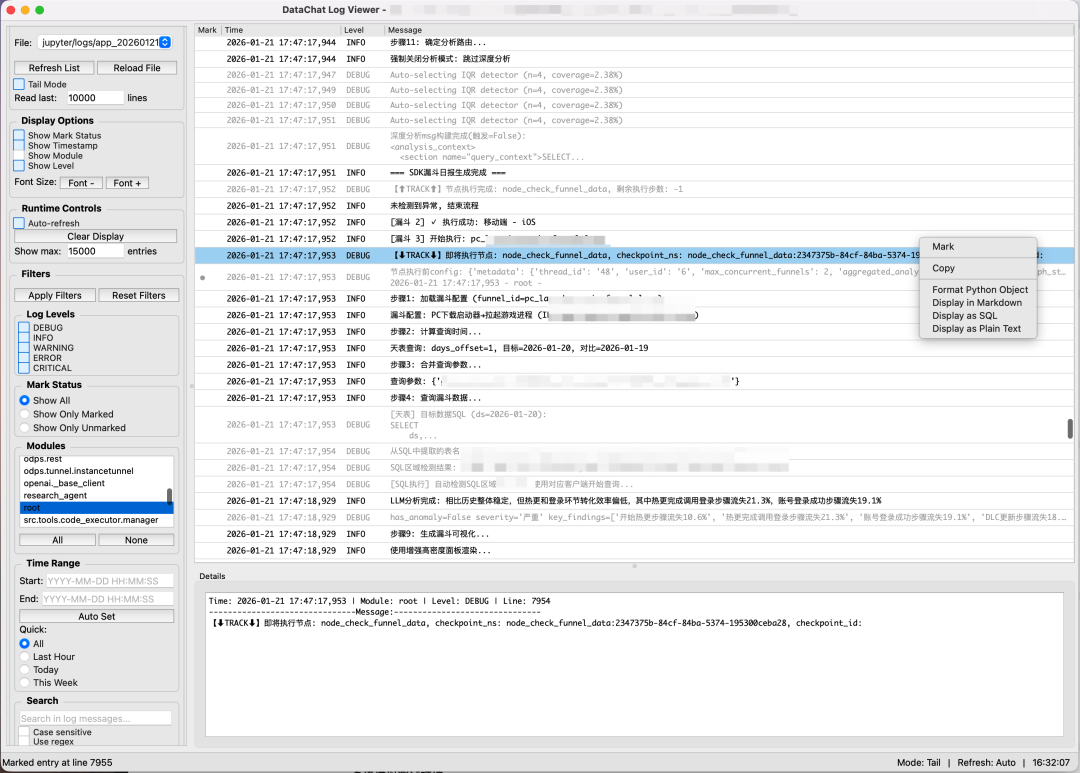1080x773 pixels.
Task: Click the Reload File button
Action: (137, 68)
